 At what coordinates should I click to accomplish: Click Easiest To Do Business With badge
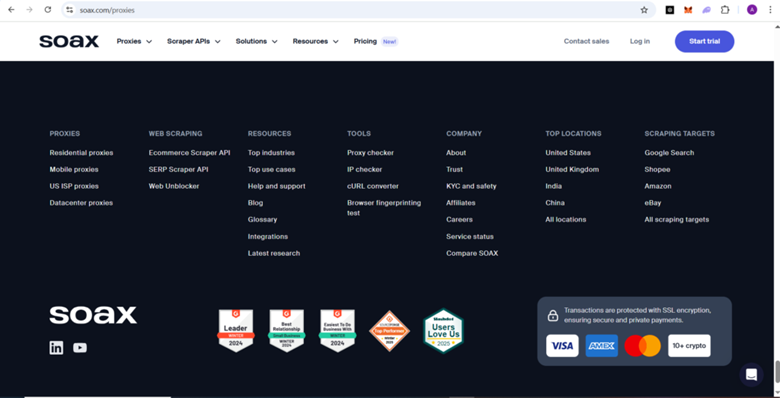(337, 330)
